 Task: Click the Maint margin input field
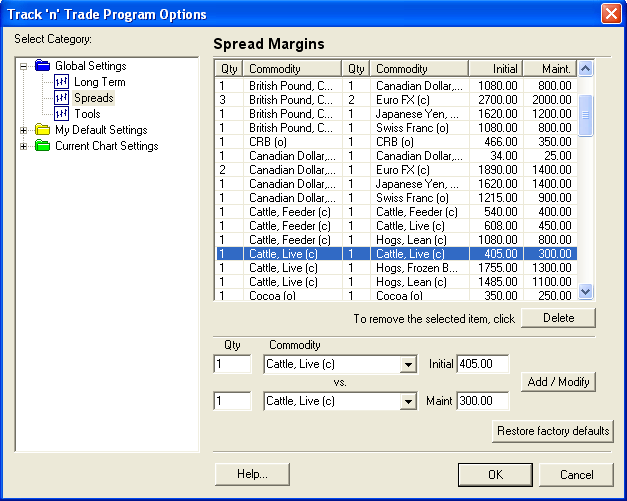483,401
